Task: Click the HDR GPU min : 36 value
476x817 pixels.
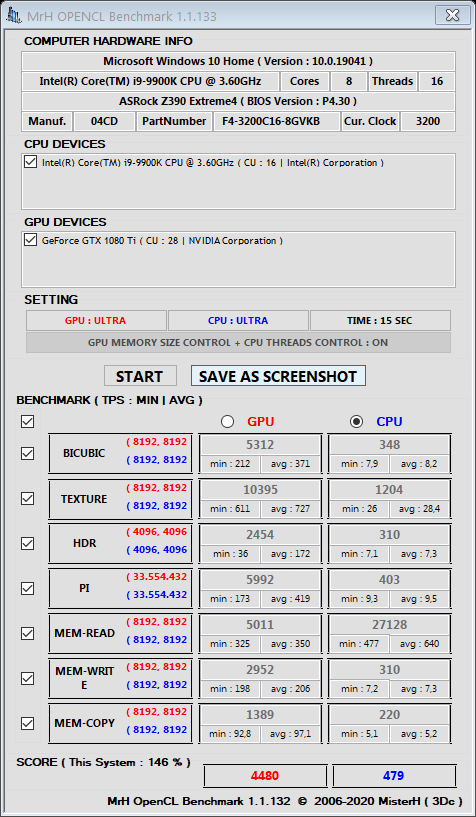Action: point(230,553)
